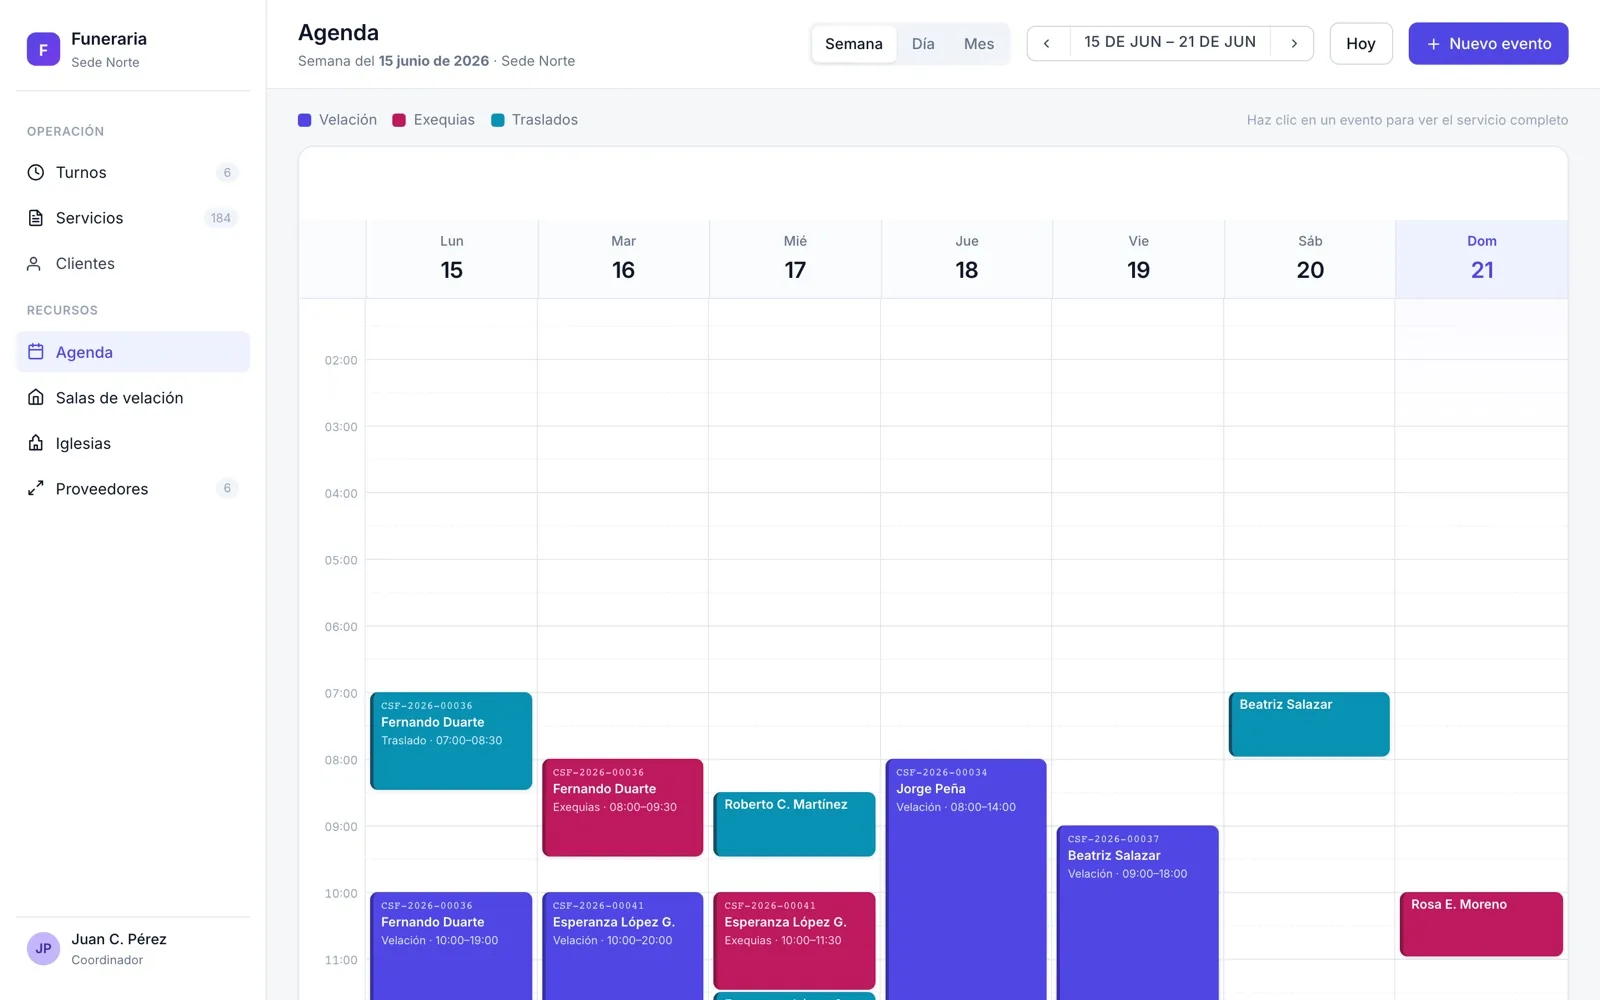Screen dimensions: 1600x1000
Task: Open Proveedores in the sidebar
Action: click(x=133, y=488)
